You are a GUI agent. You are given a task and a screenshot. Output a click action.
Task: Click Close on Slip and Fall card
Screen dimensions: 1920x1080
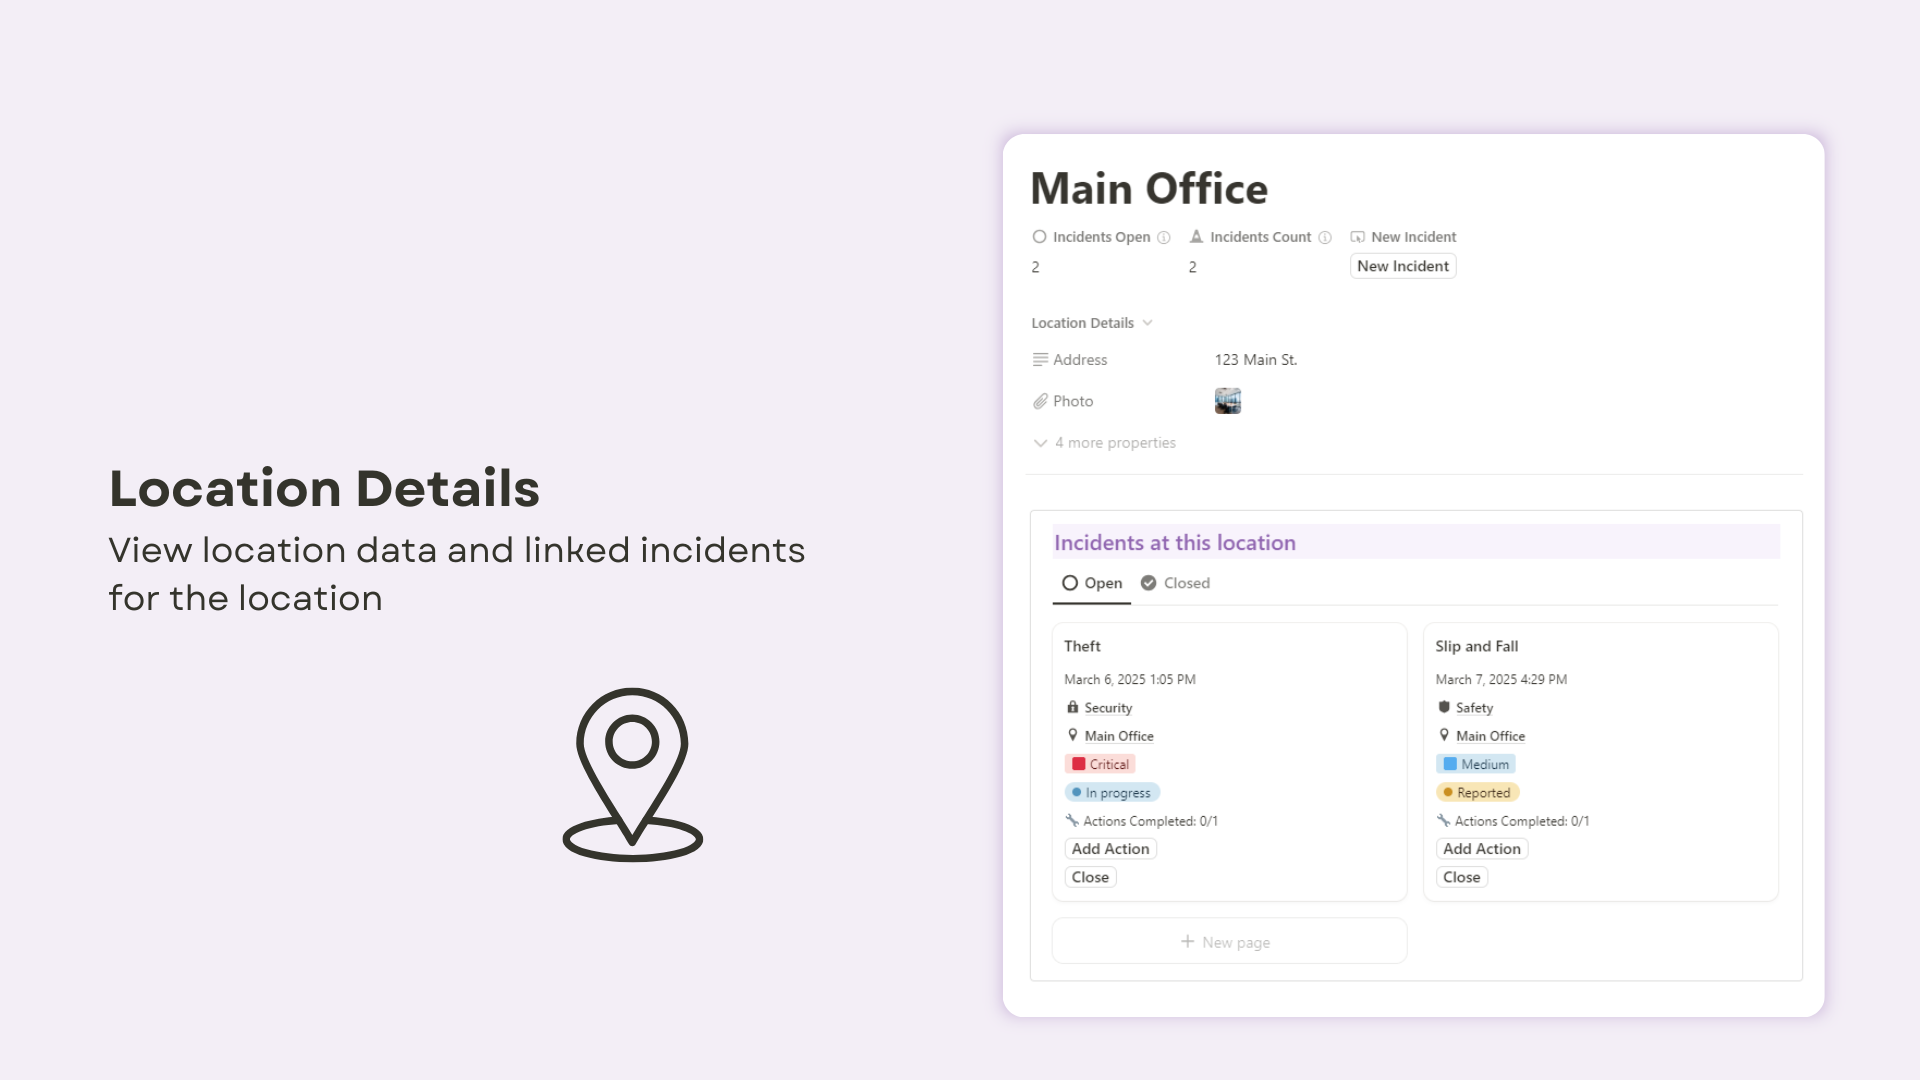coord(1461,877)
